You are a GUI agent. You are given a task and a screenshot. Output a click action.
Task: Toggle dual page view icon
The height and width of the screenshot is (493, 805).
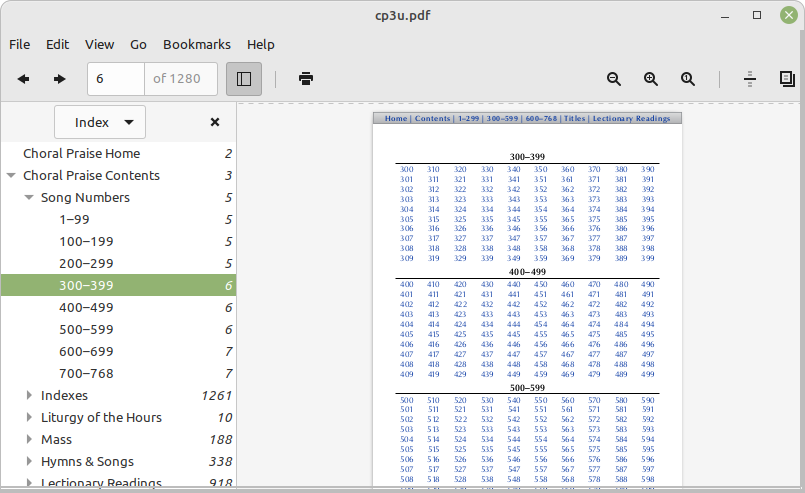(787, 79)
